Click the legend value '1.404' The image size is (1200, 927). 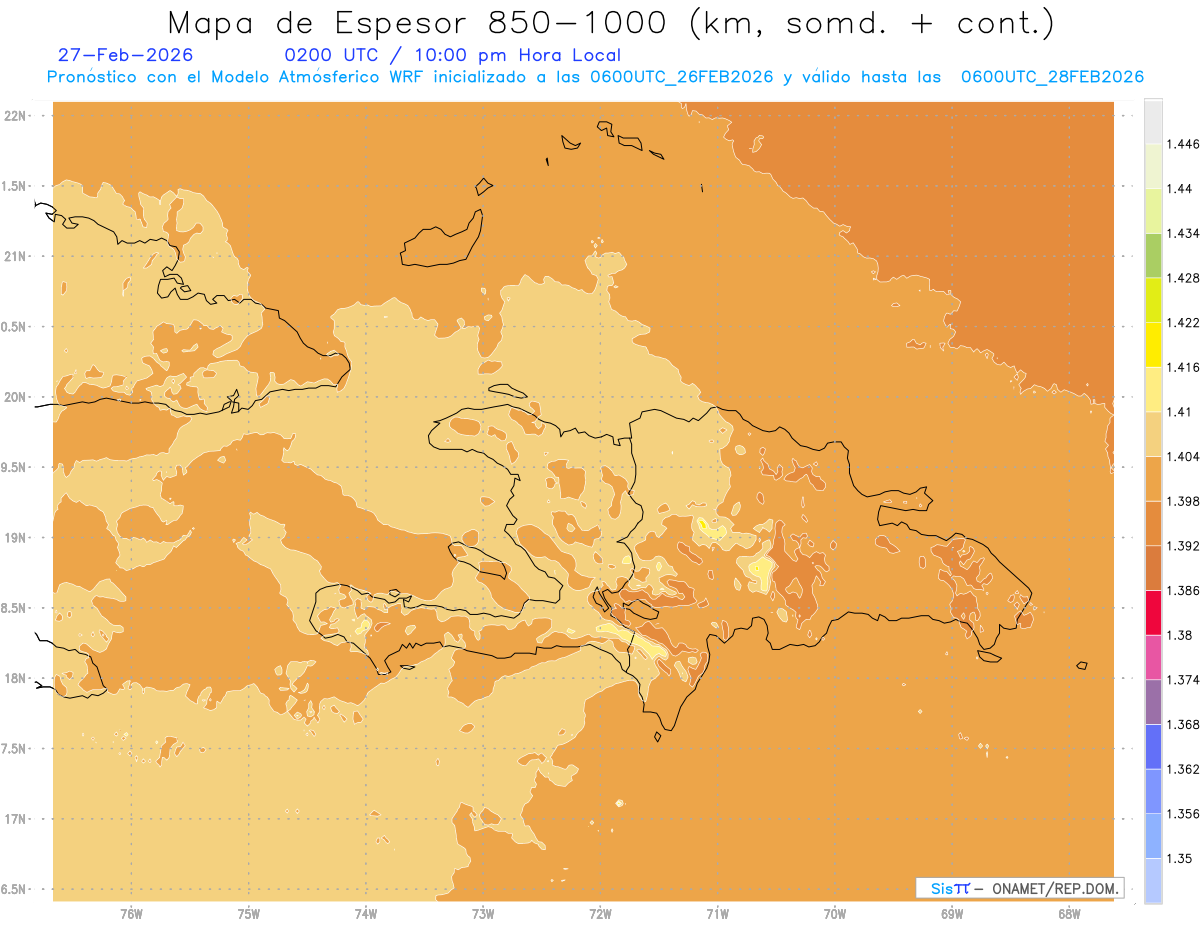(x=1182, y=456)
